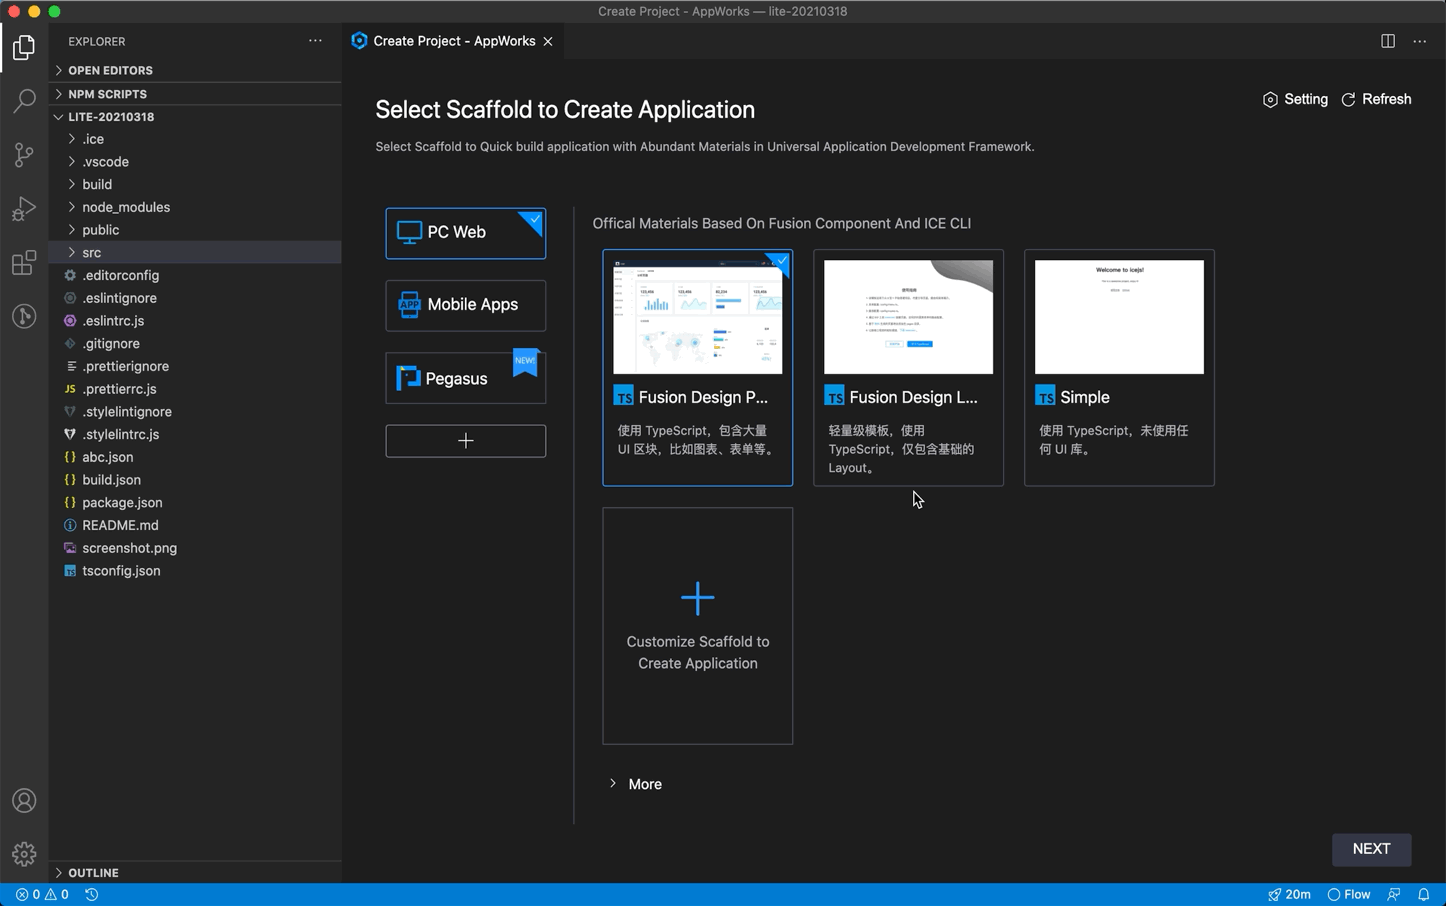
Task: Open the tsconfig.json file
Action: tap(195, 571)
